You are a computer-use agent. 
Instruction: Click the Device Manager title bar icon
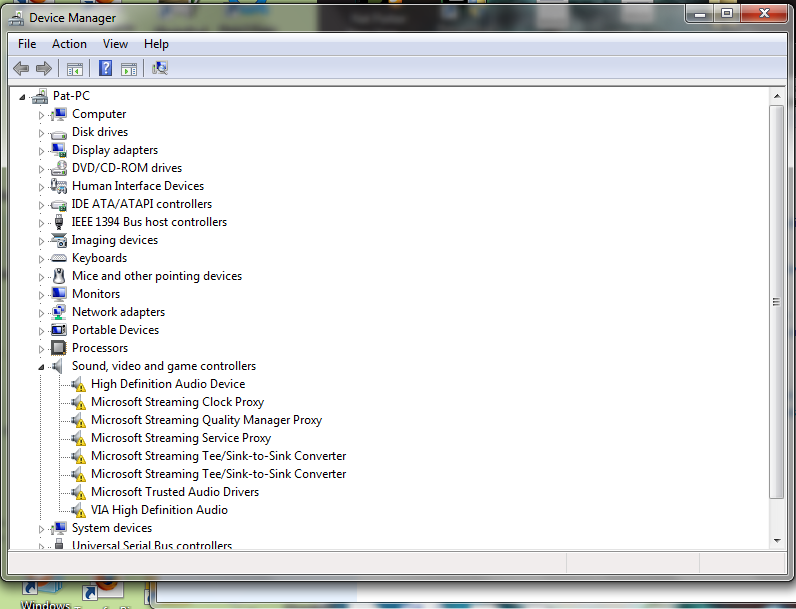[x=17, y=18]
